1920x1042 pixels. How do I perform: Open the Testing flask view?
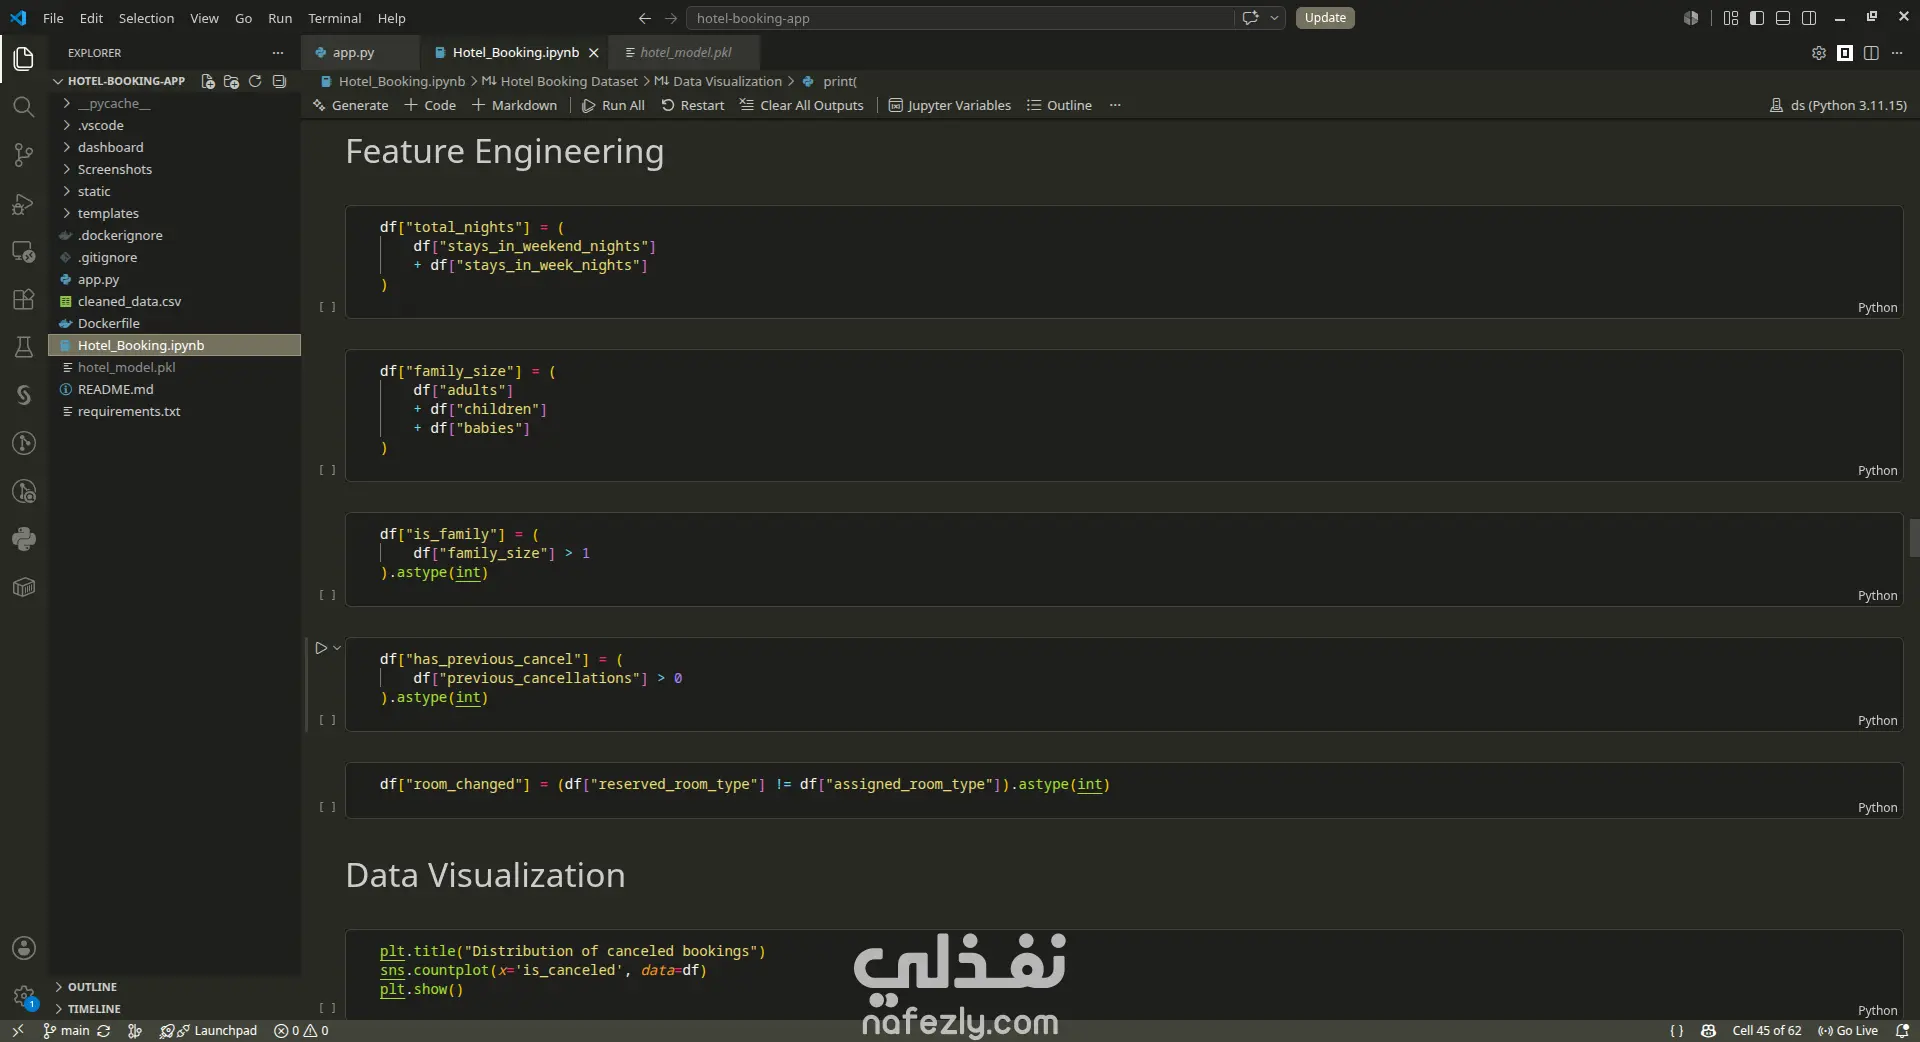tap(24, 347)
